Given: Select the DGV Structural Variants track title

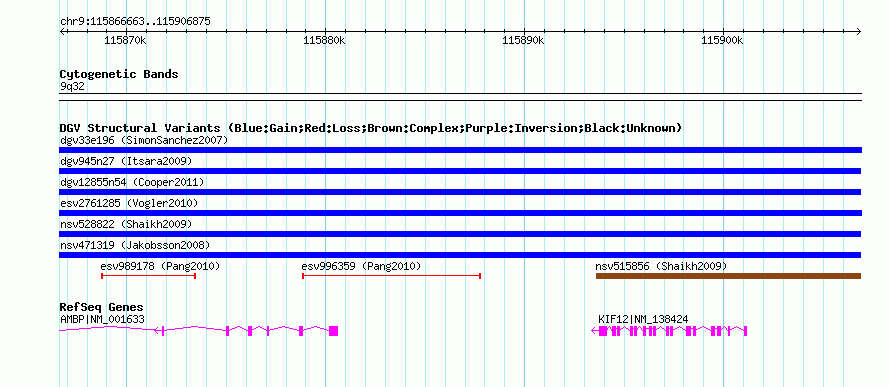Looking at the screenshot, I should 371,128.
